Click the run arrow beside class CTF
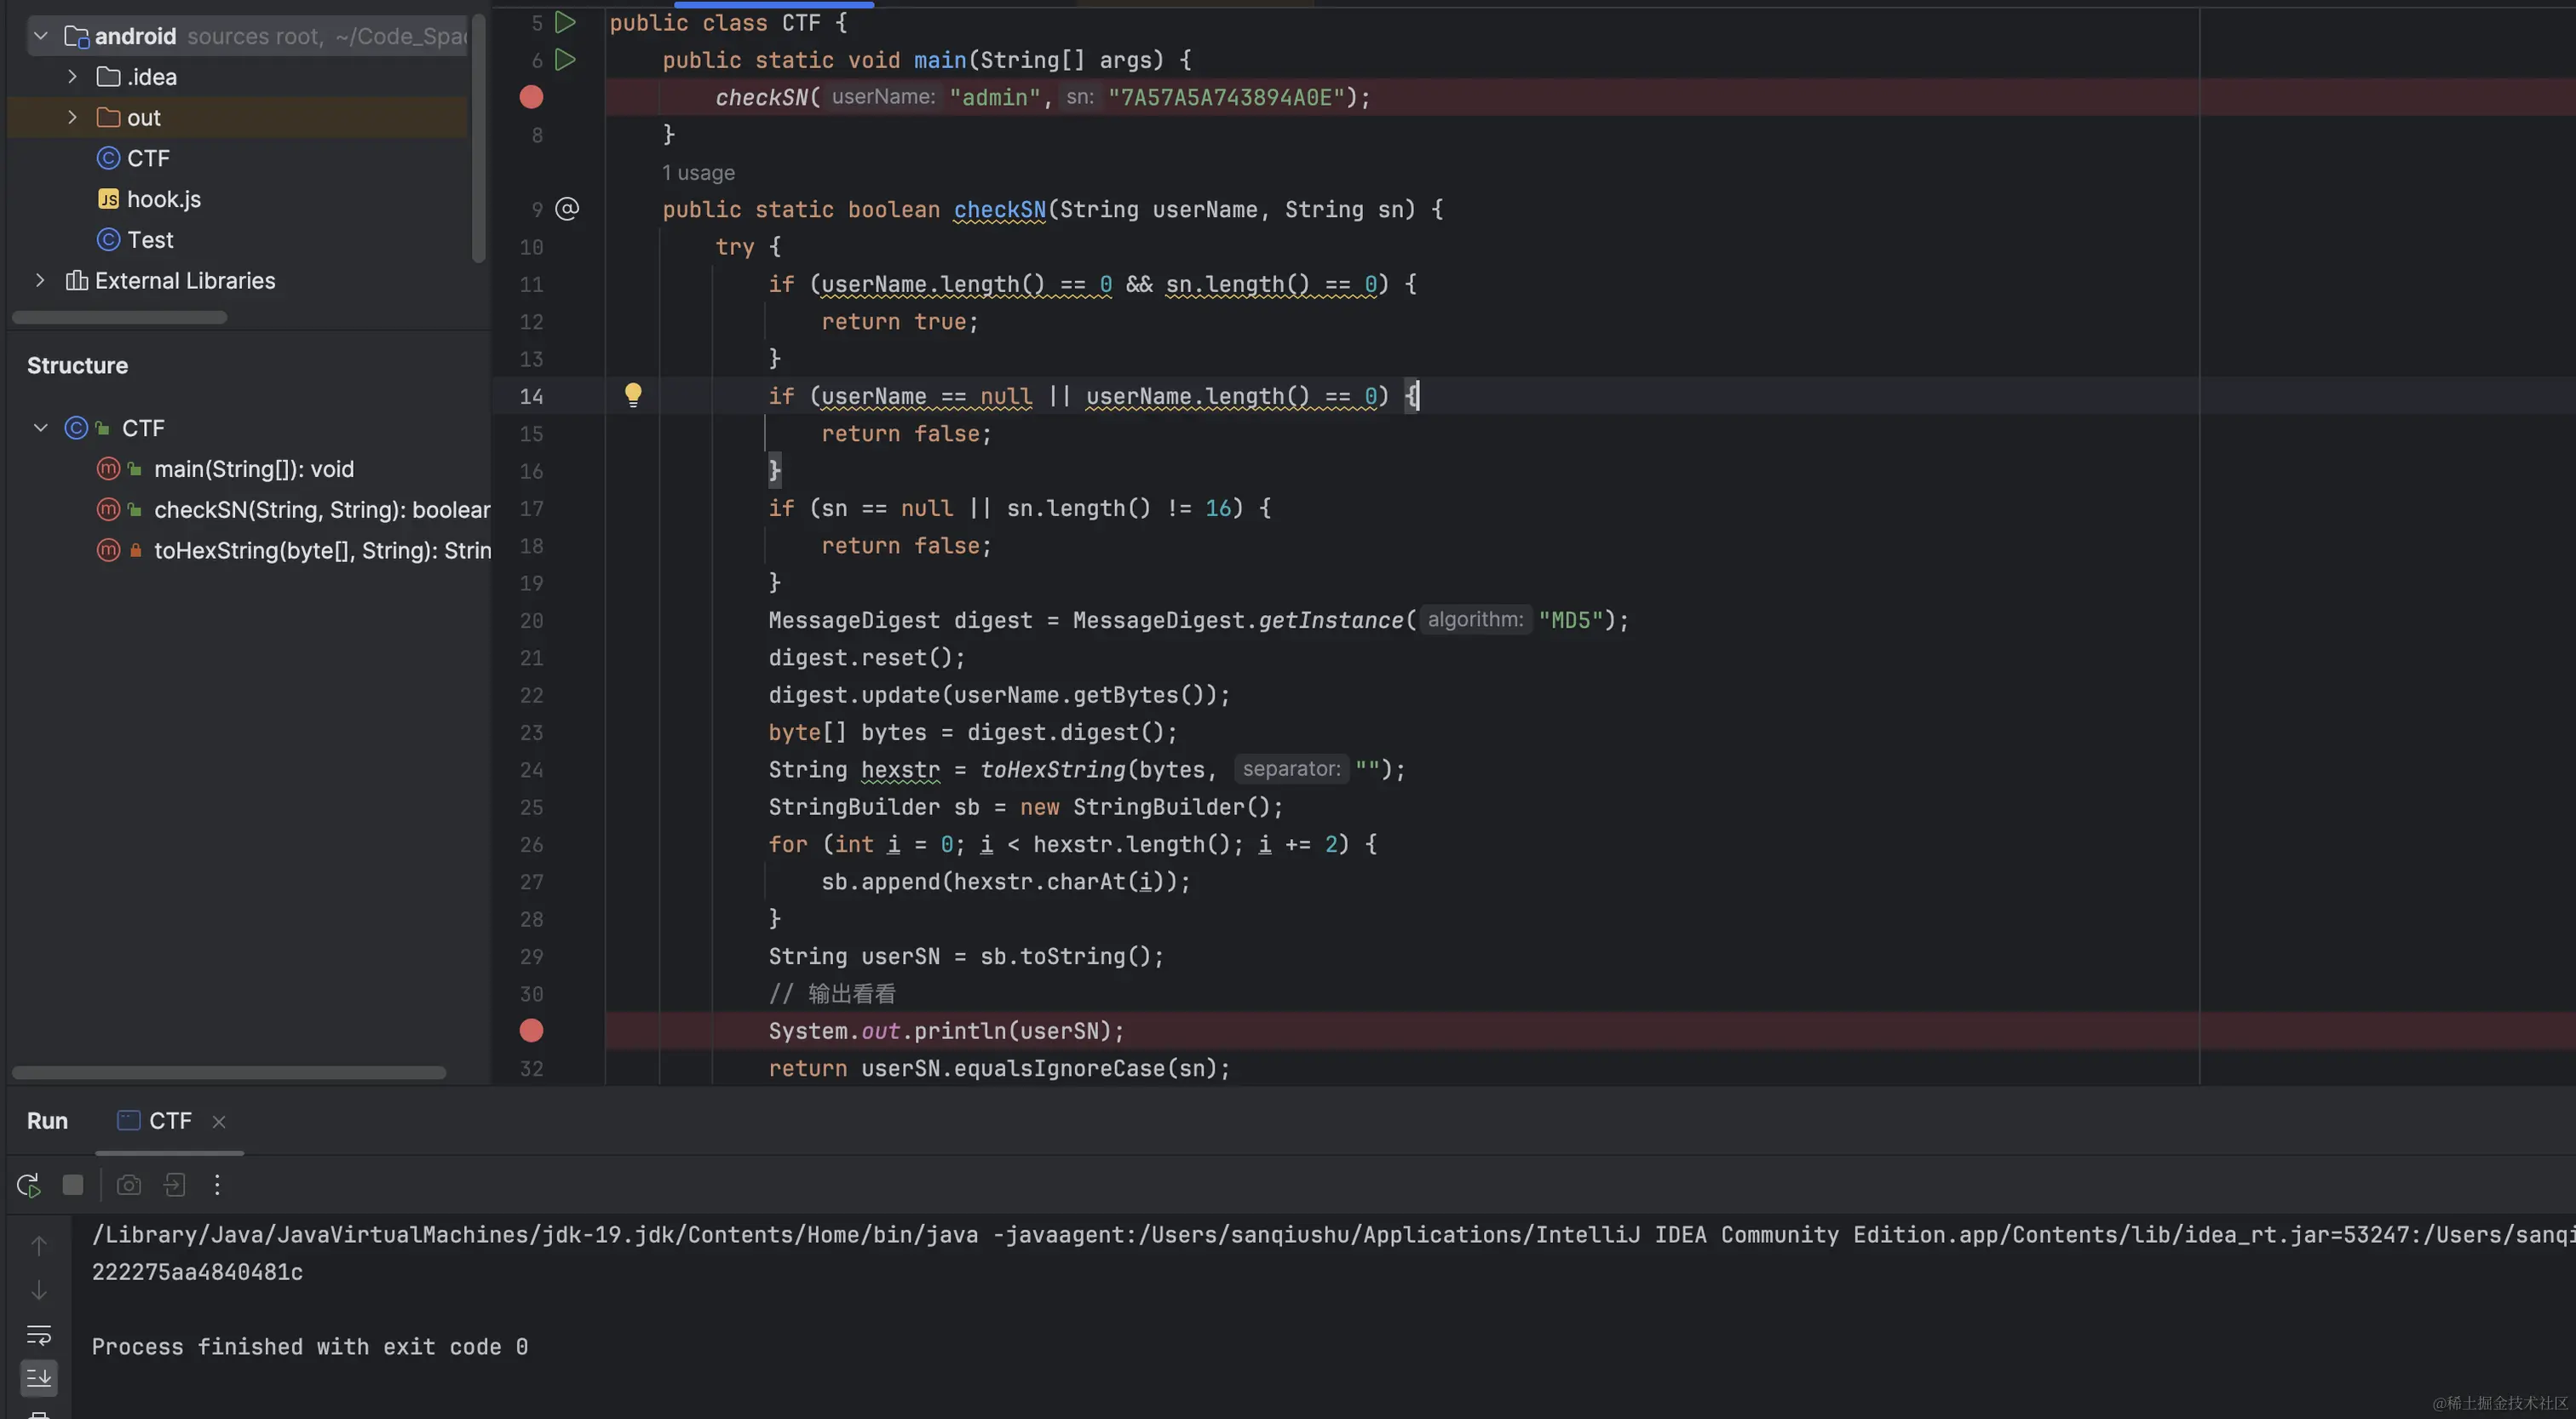Image resolution: width=2576 pixels, height=1419 pixels. 565,22
